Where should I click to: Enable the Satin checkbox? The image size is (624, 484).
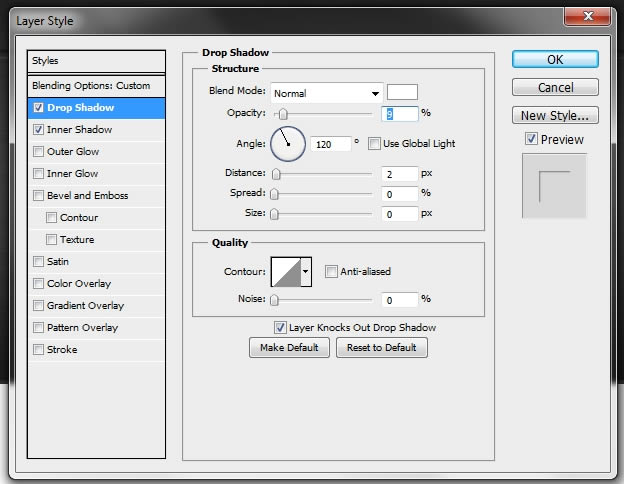(39, 262)
